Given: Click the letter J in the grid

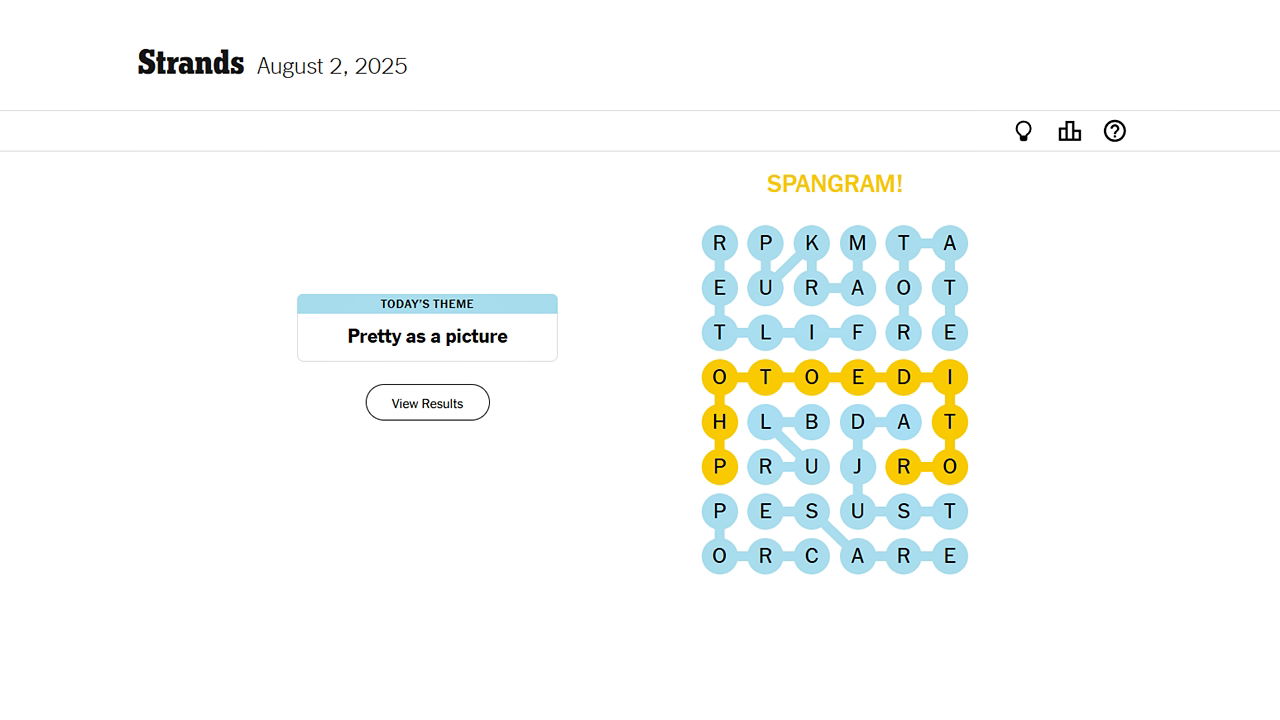Looking at the screenshot, I should (858, 466).
